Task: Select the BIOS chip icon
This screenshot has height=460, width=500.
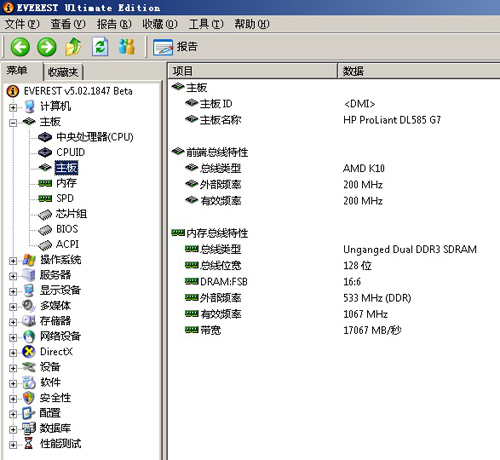Action: point(45,230)
